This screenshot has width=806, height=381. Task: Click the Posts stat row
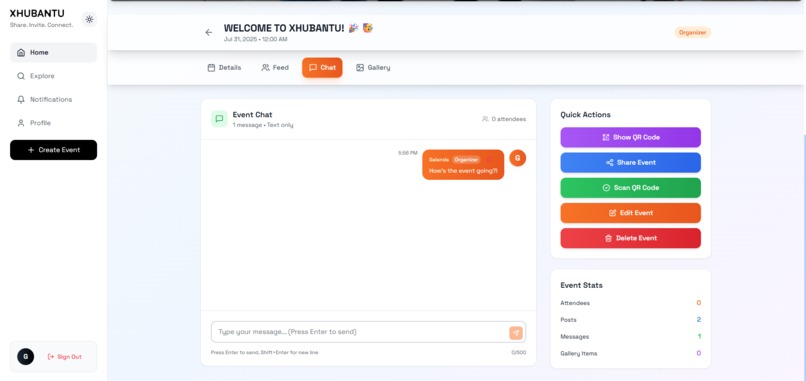(x=630, y=320)
